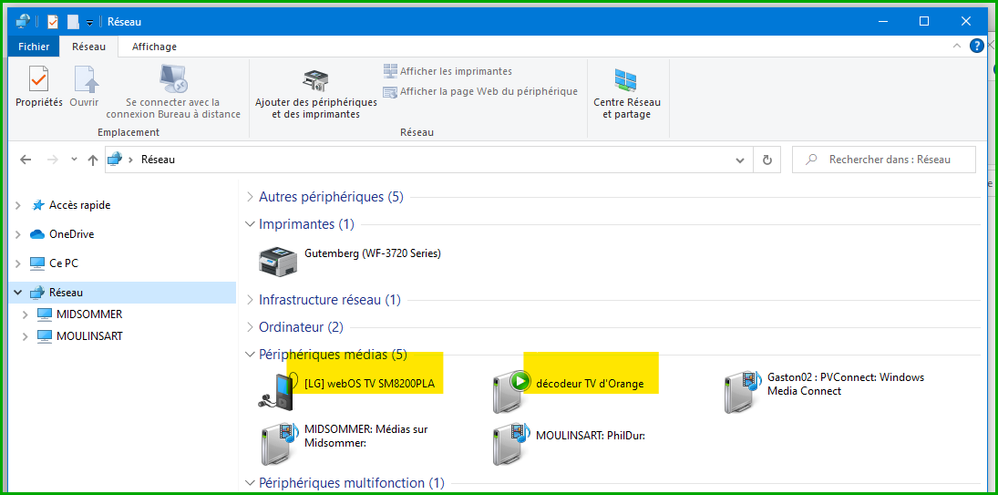Open the address bar history dropdown
The height and width of the screenshot is (495, 998).
tap(740, 160)
